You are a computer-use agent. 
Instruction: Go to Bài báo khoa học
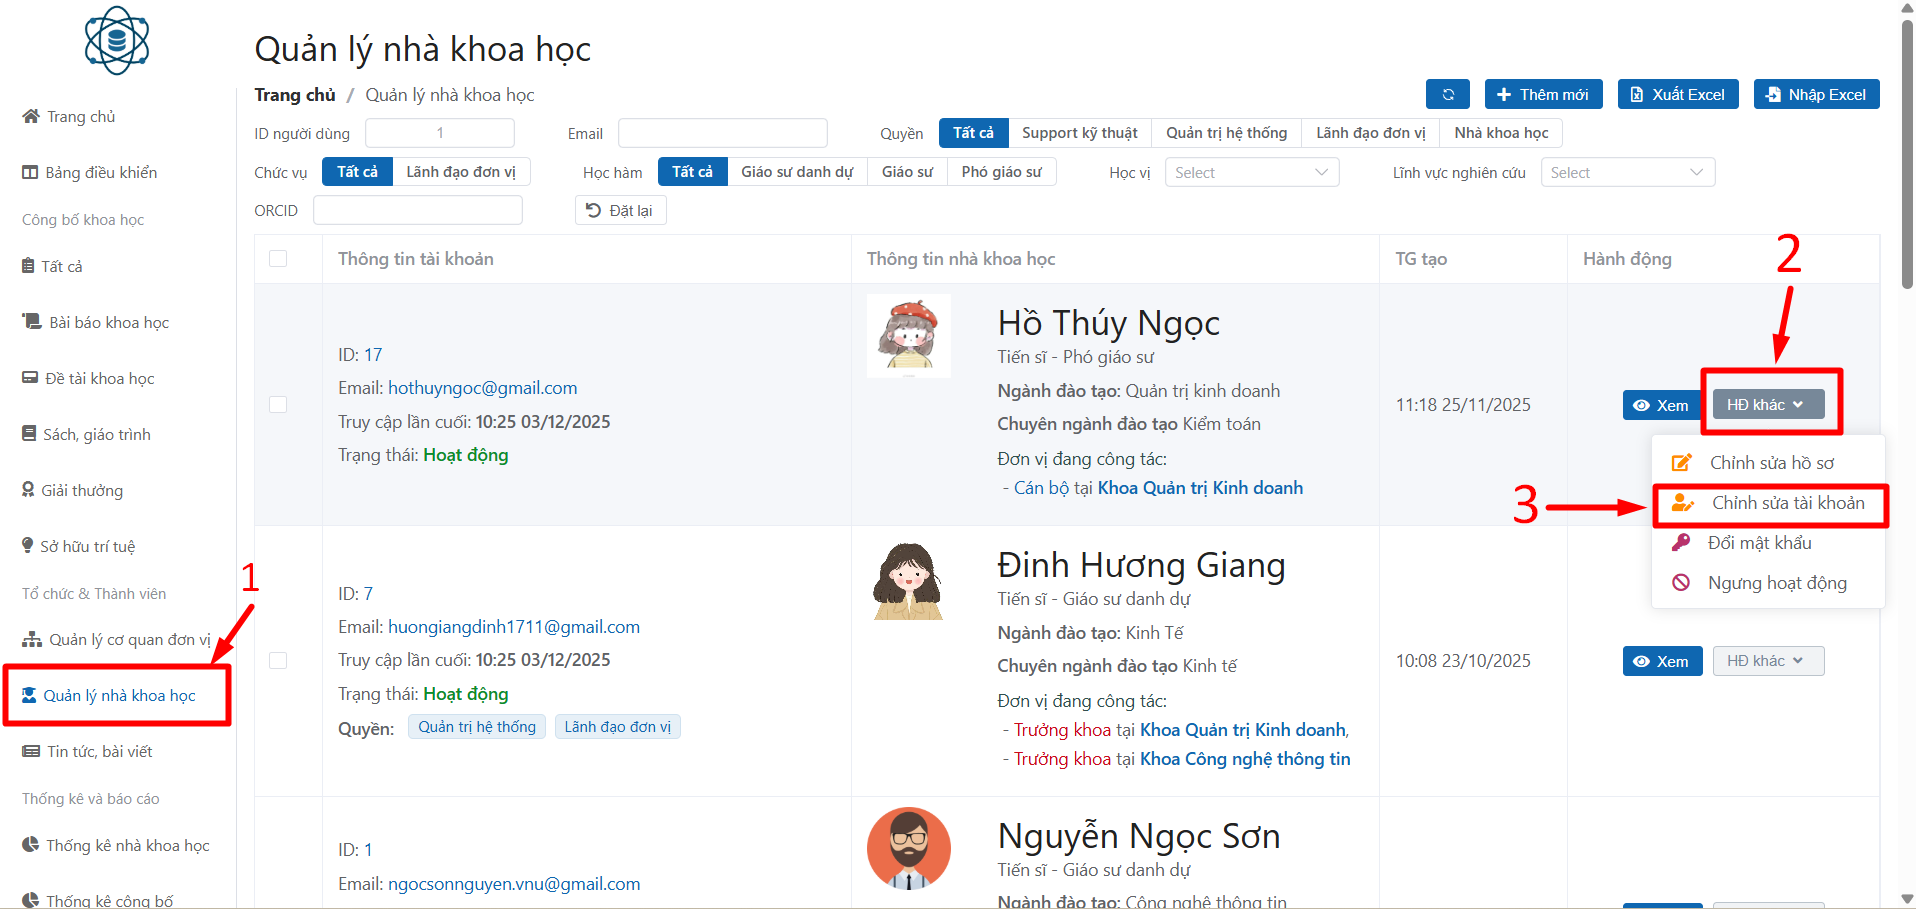(x=108, y=323)
